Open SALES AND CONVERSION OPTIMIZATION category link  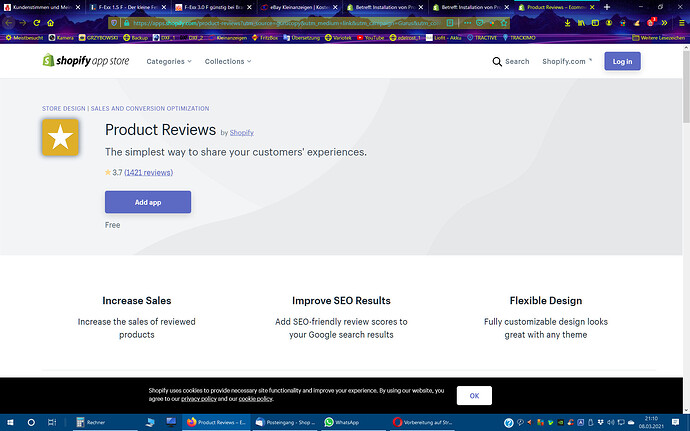tap(150, 108)
